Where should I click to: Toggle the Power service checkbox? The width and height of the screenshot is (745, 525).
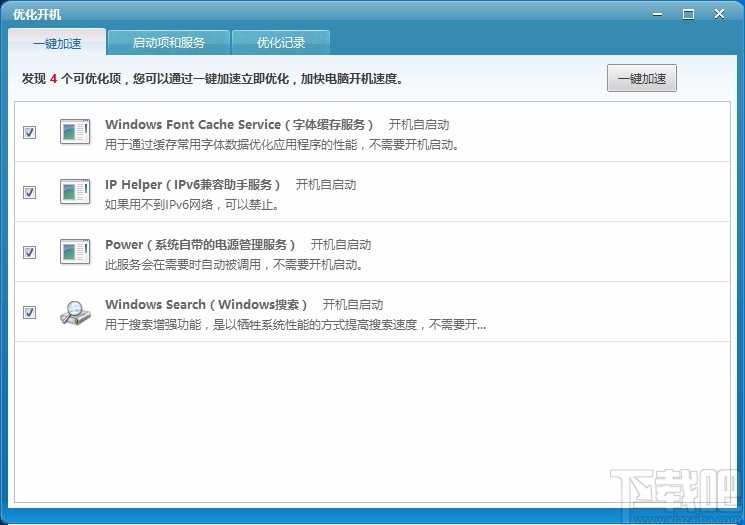29,252
